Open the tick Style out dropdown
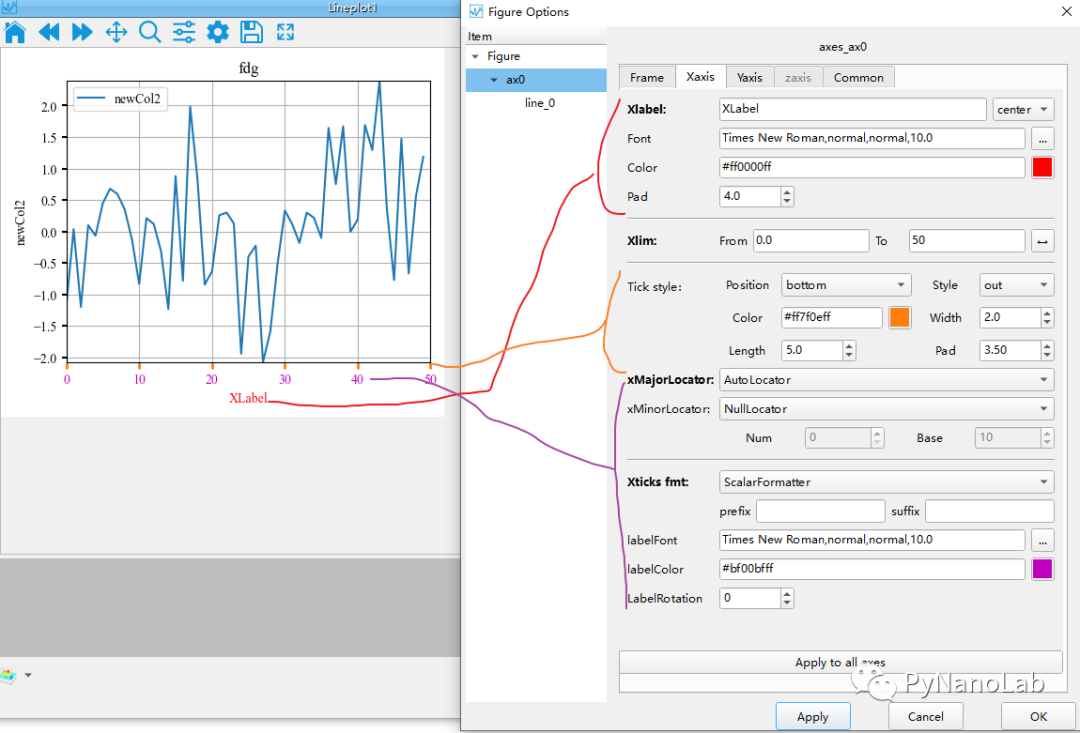The width and height of the screenshot is (1080, 733). pos(1017,285)
